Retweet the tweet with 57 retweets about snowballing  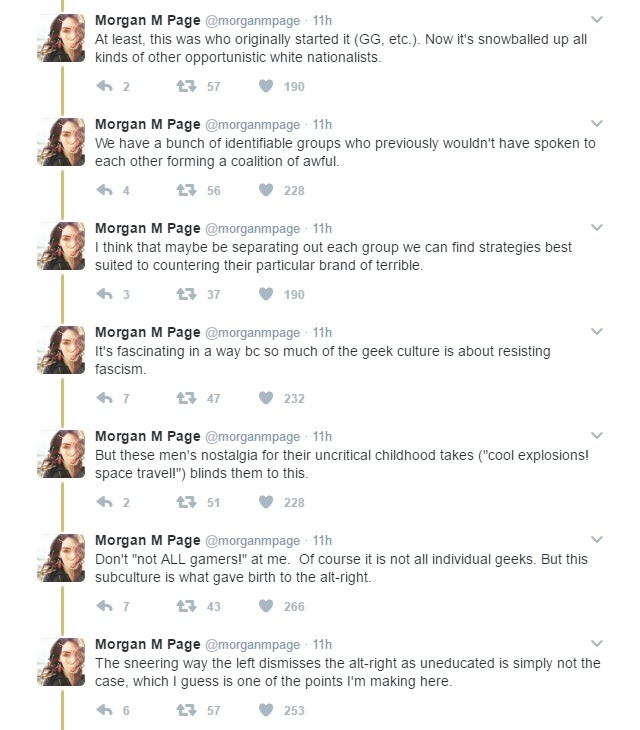pos(184,87)
